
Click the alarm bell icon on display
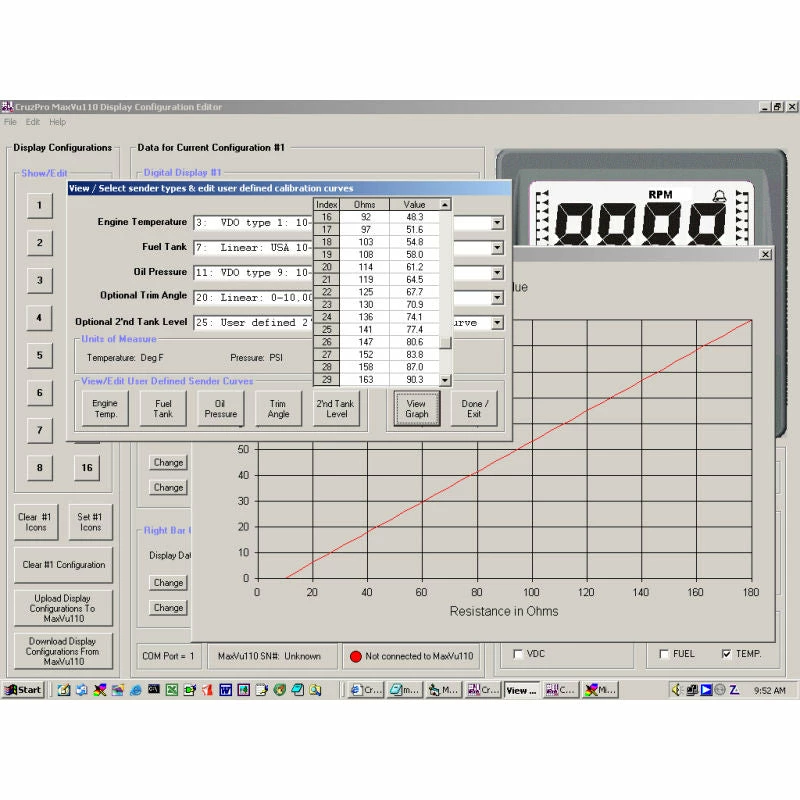(718, 195)
